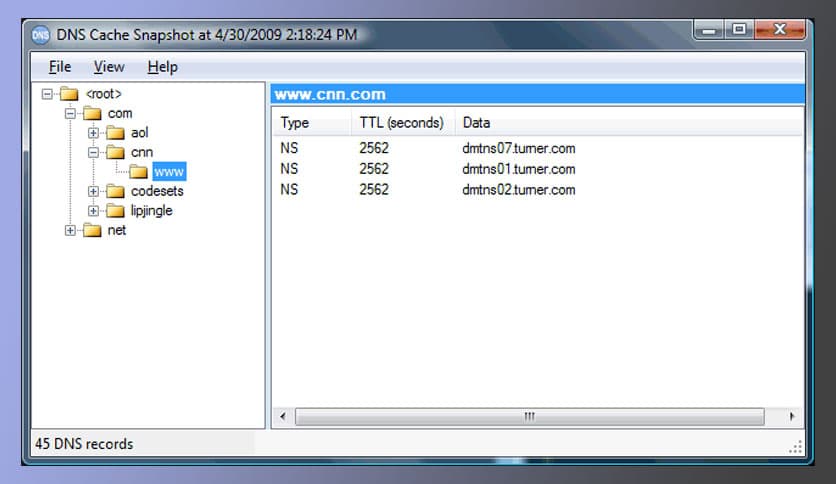Click the lipjingle folder icon
This screenshot has height=484, width=836.
pyautogui.click(x=115, y=211)
